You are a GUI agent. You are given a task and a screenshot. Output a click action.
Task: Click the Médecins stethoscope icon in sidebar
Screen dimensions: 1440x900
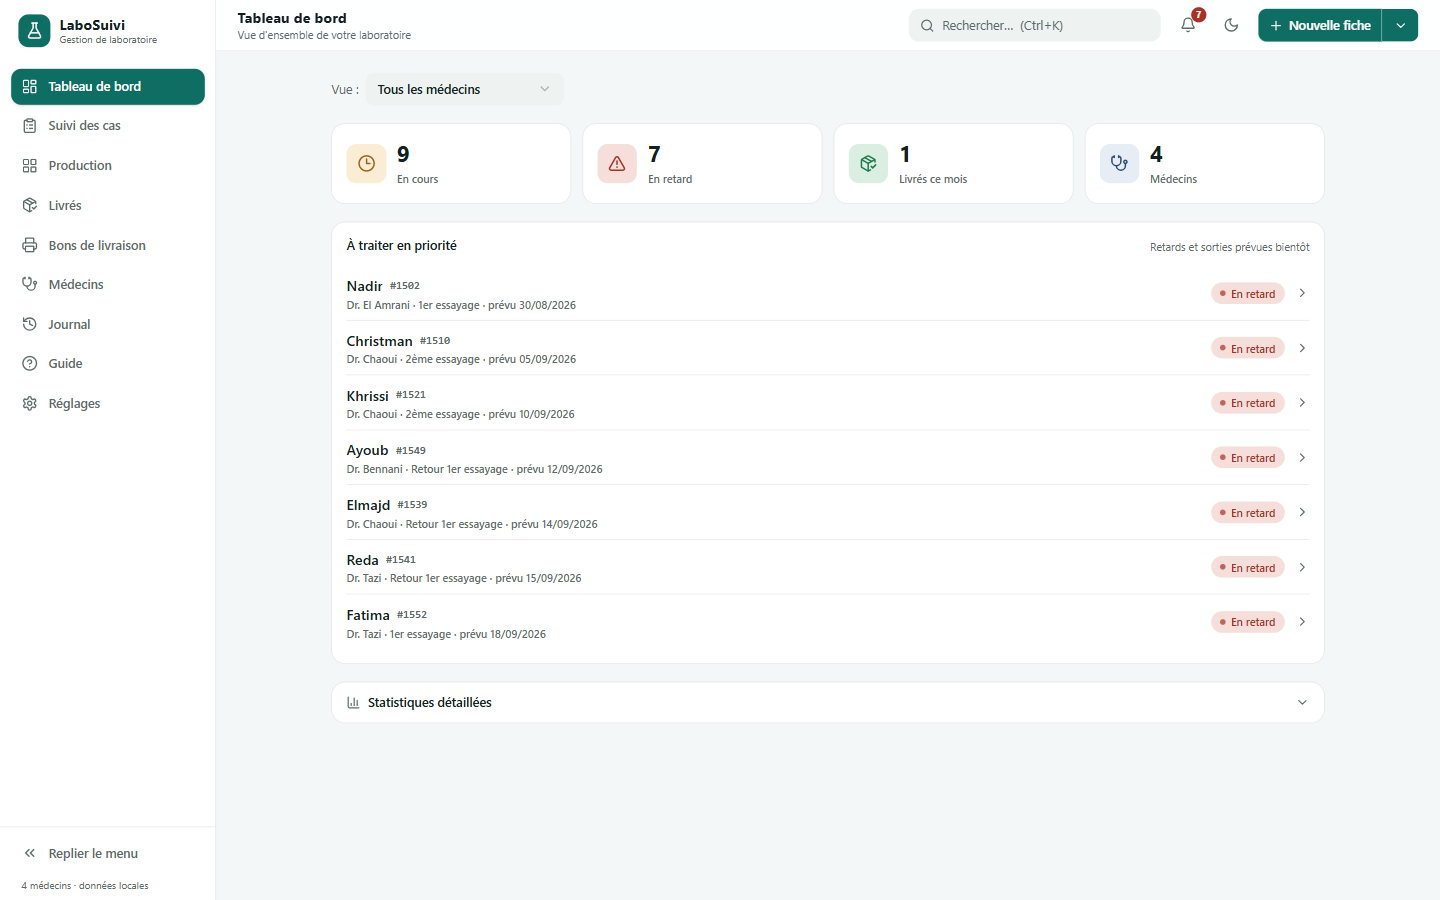(30, 284)
